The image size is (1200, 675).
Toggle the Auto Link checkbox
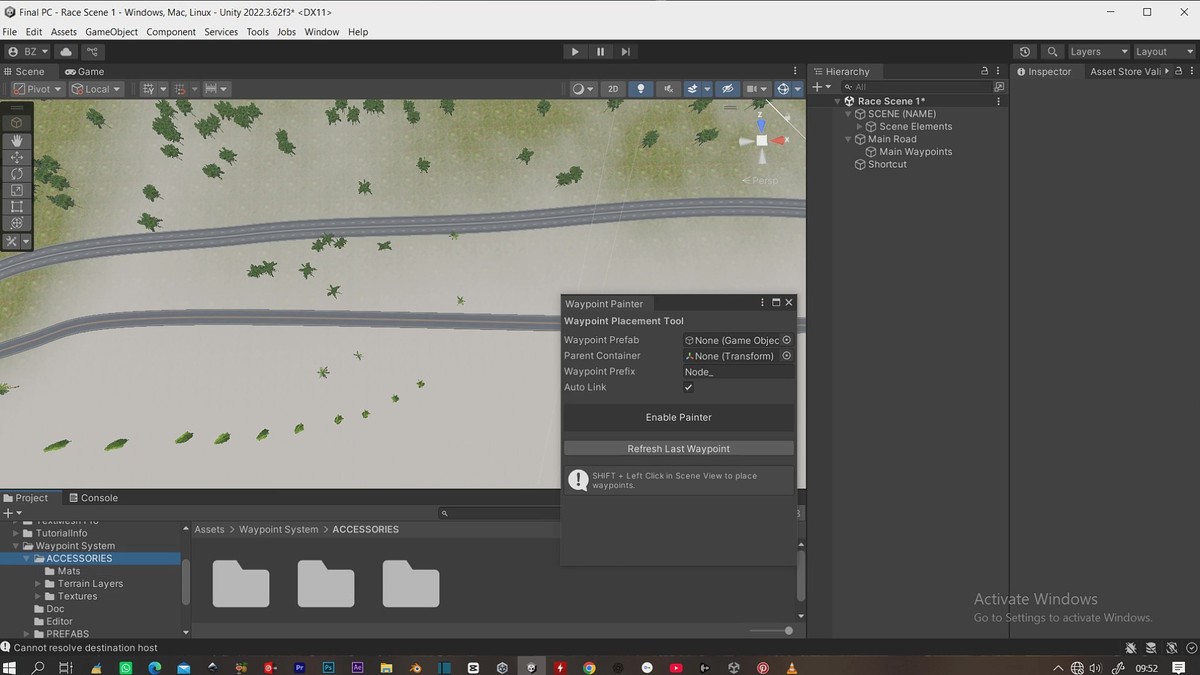(x=688, y=387)
